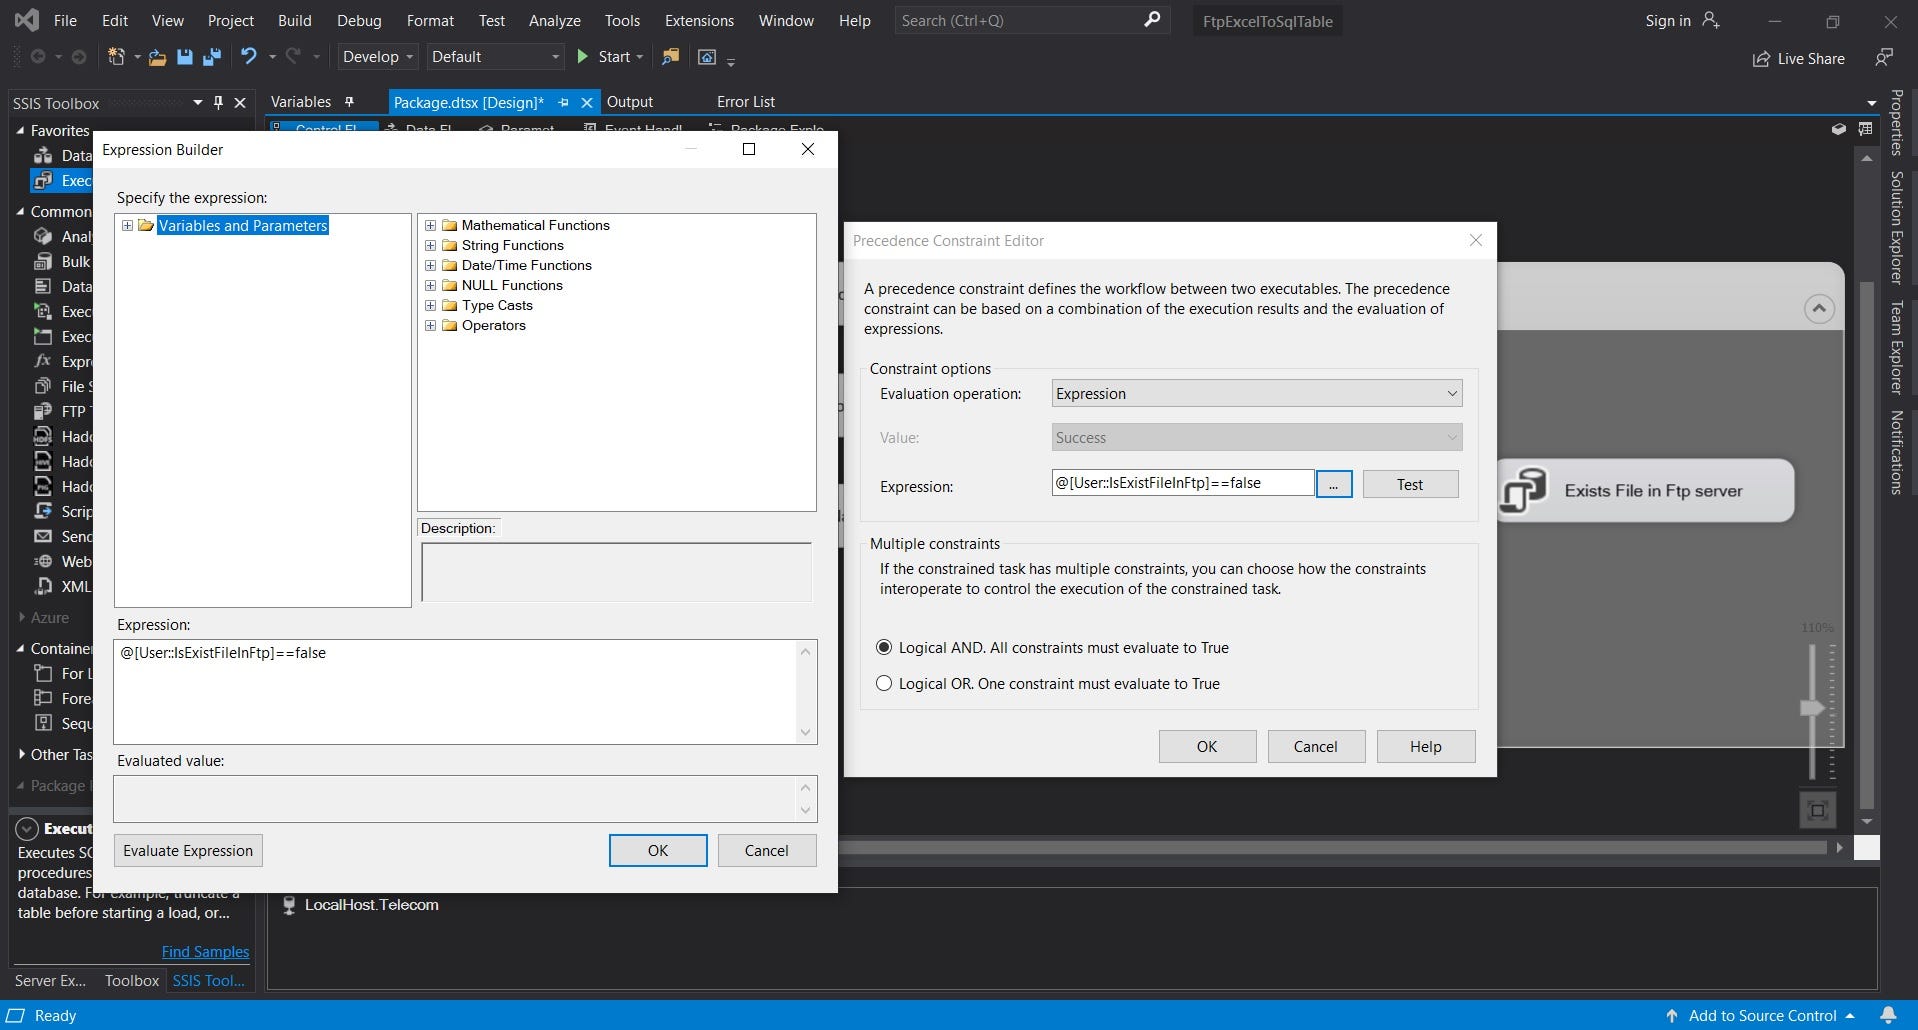The height and width of the screenshot is (1030, 1918).
Task: Expand the Azure toolbox group
Action: [20, 617]
